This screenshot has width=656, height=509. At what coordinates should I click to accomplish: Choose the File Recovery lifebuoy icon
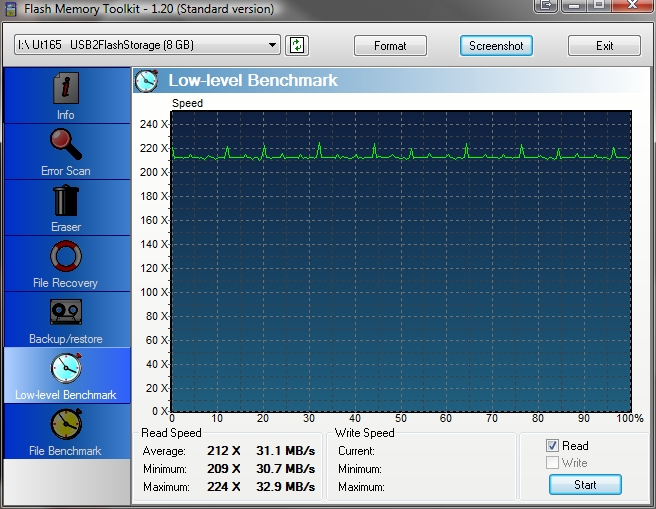pyautogui.click(x=66, y=264)
